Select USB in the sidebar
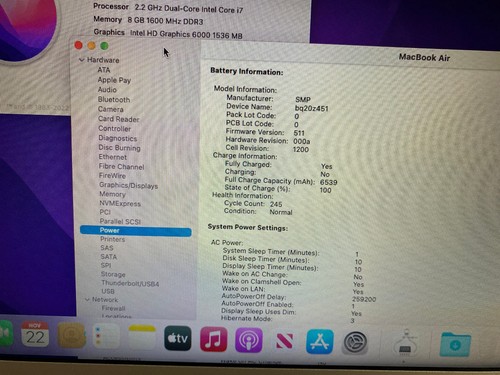This screenshot has height=375, width=500. [x=108, y=291]
